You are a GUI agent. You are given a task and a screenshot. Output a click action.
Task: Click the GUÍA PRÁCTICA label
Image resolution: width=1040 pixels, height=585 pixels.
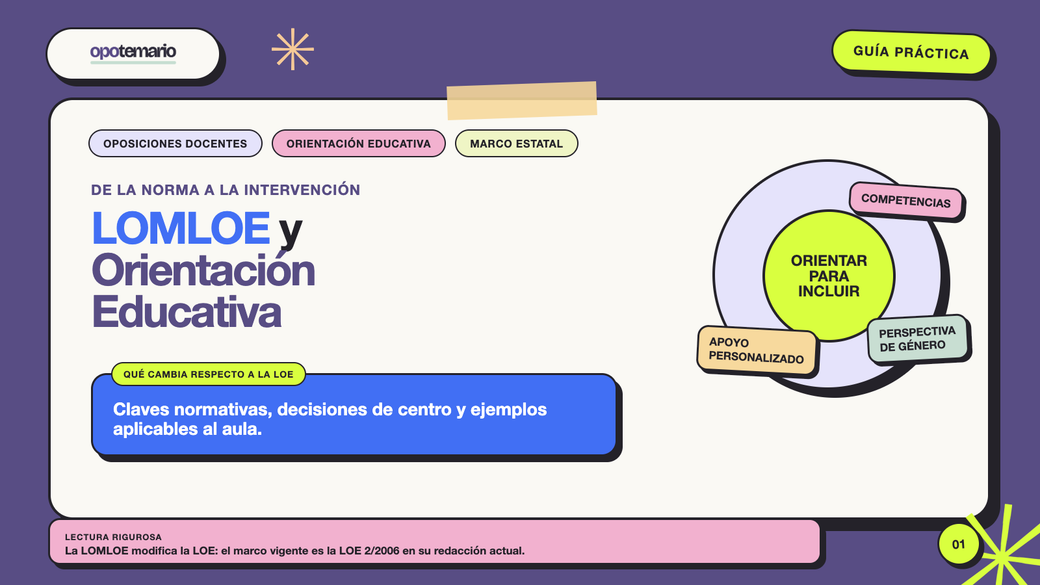click(911, 52)
